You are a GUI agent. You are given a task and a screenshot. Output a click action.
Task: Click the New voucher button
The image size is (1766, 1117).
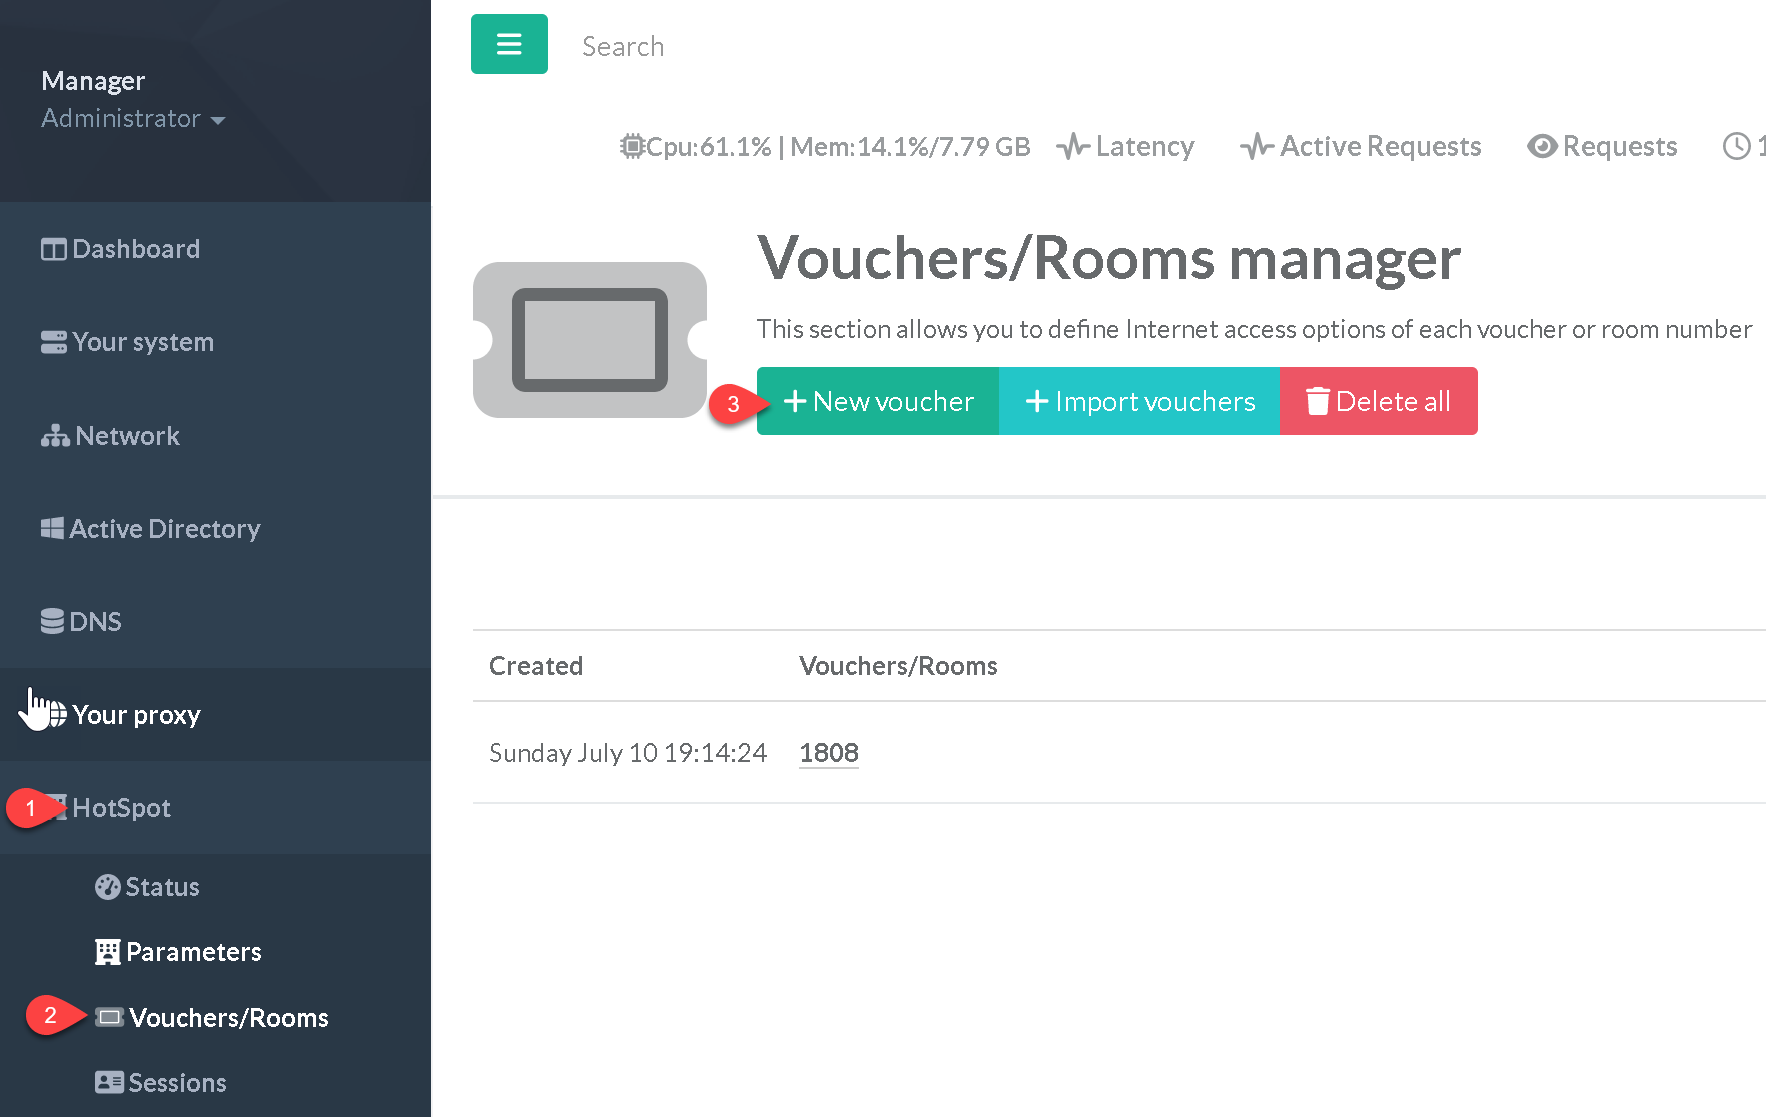pyautogui.click(x=877, y=401)
